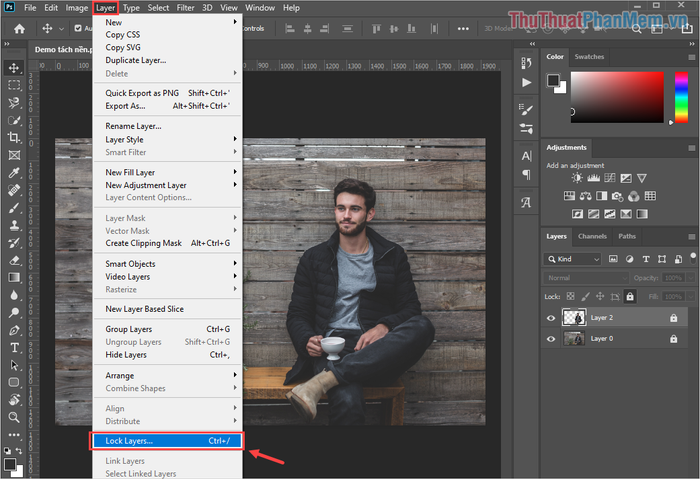Select the Zoom tool
This screenshot has height=479, width=700.
[14, 417]
